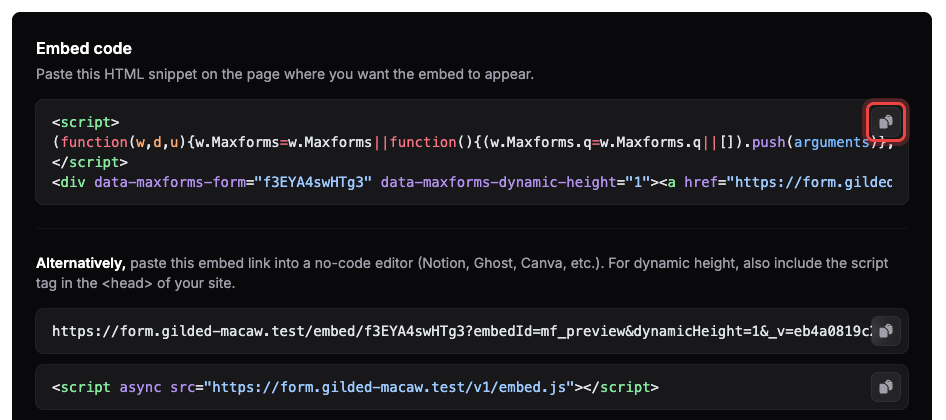Click the script async src code line

coord(355,387)
